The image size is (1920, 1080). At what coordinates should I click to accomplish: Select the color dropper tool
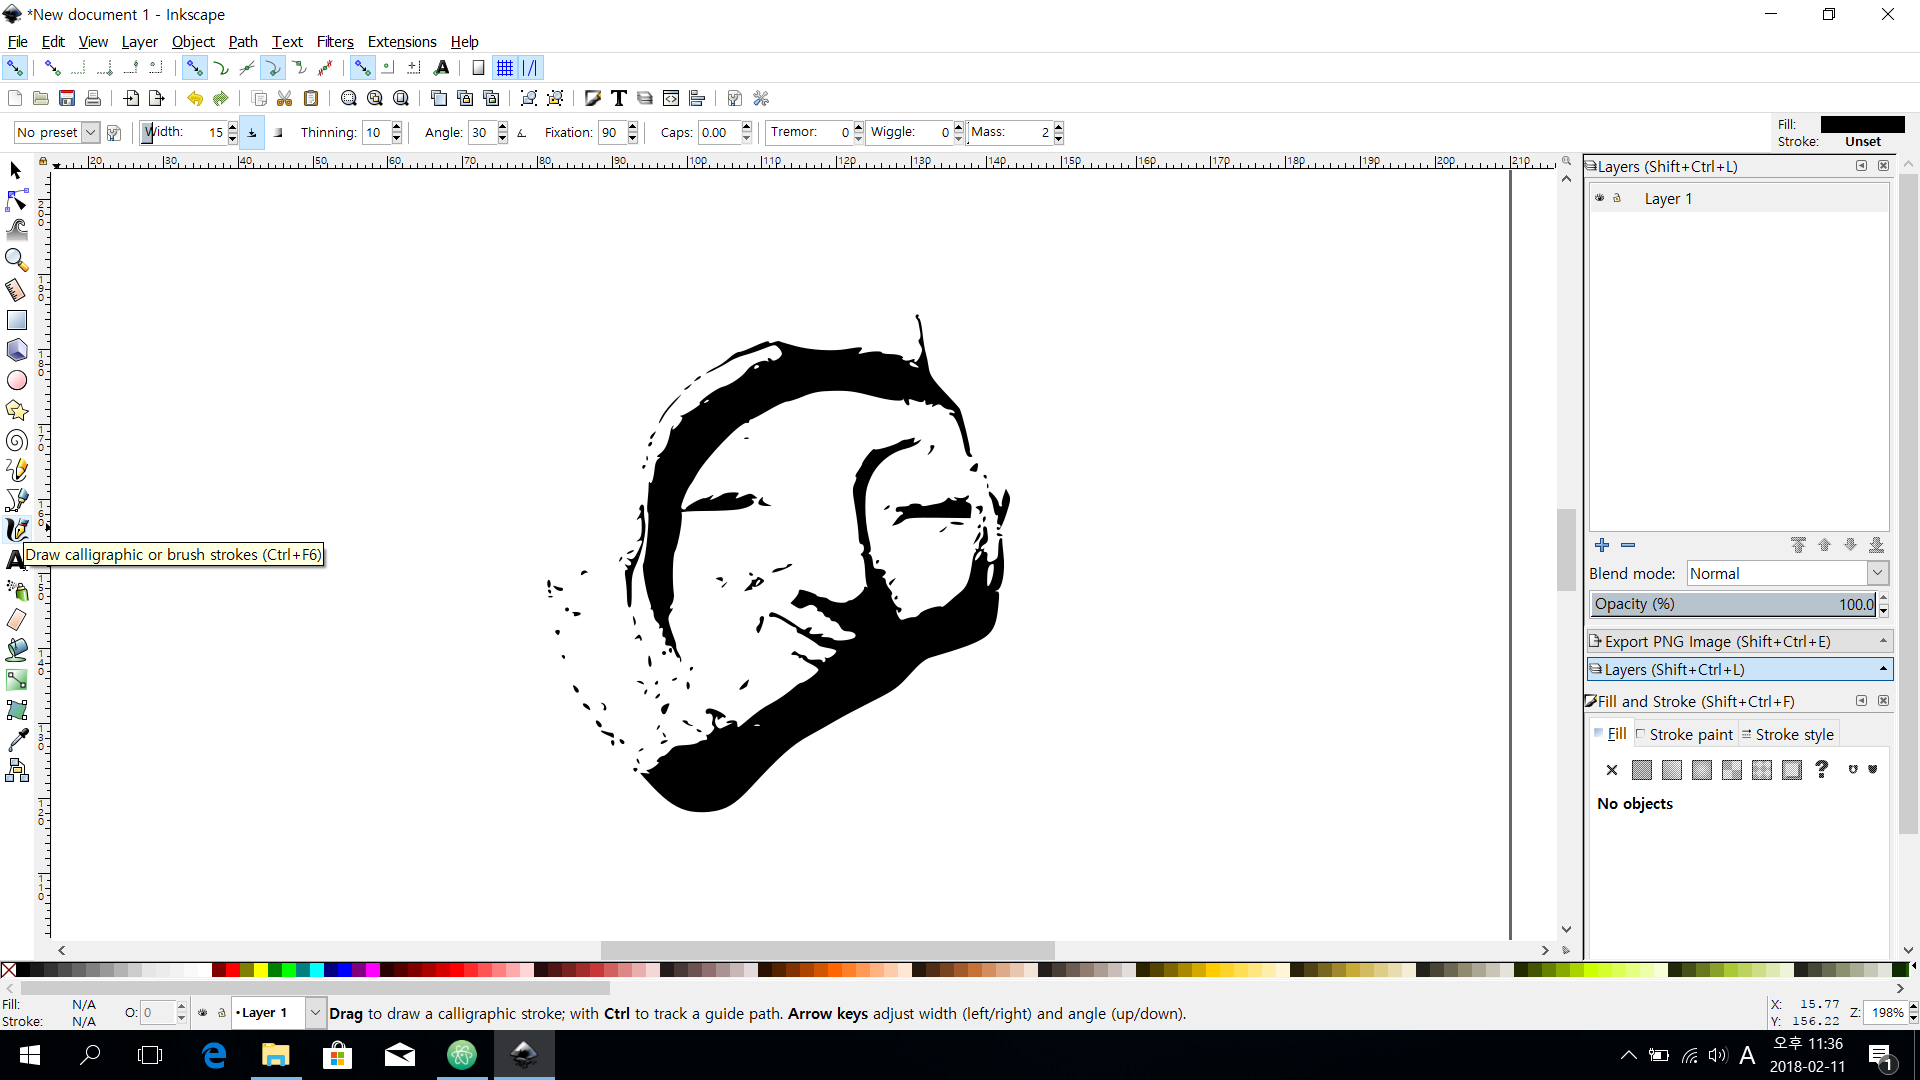16,740
